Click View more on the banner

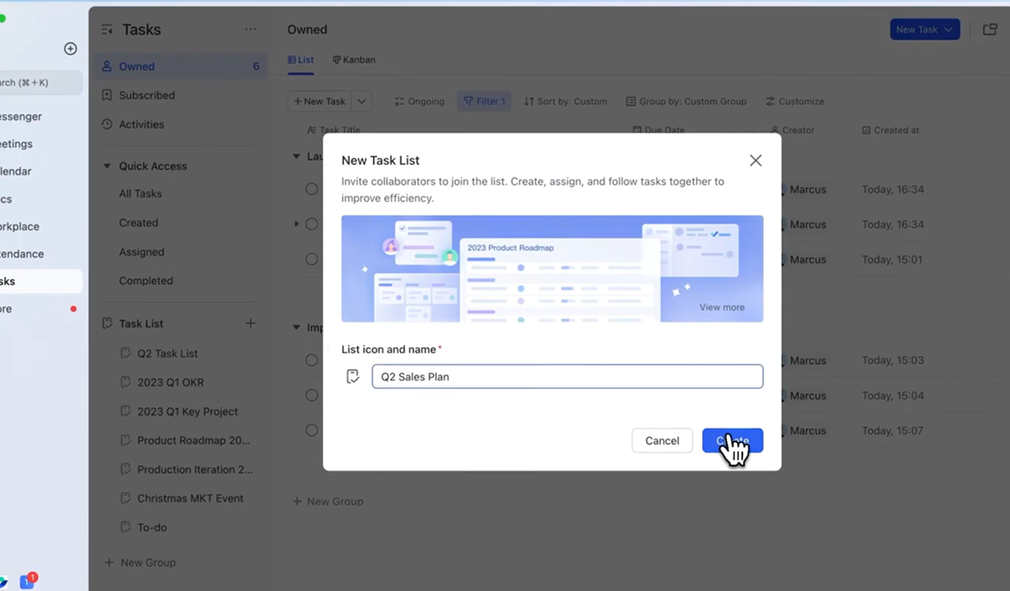721,307
